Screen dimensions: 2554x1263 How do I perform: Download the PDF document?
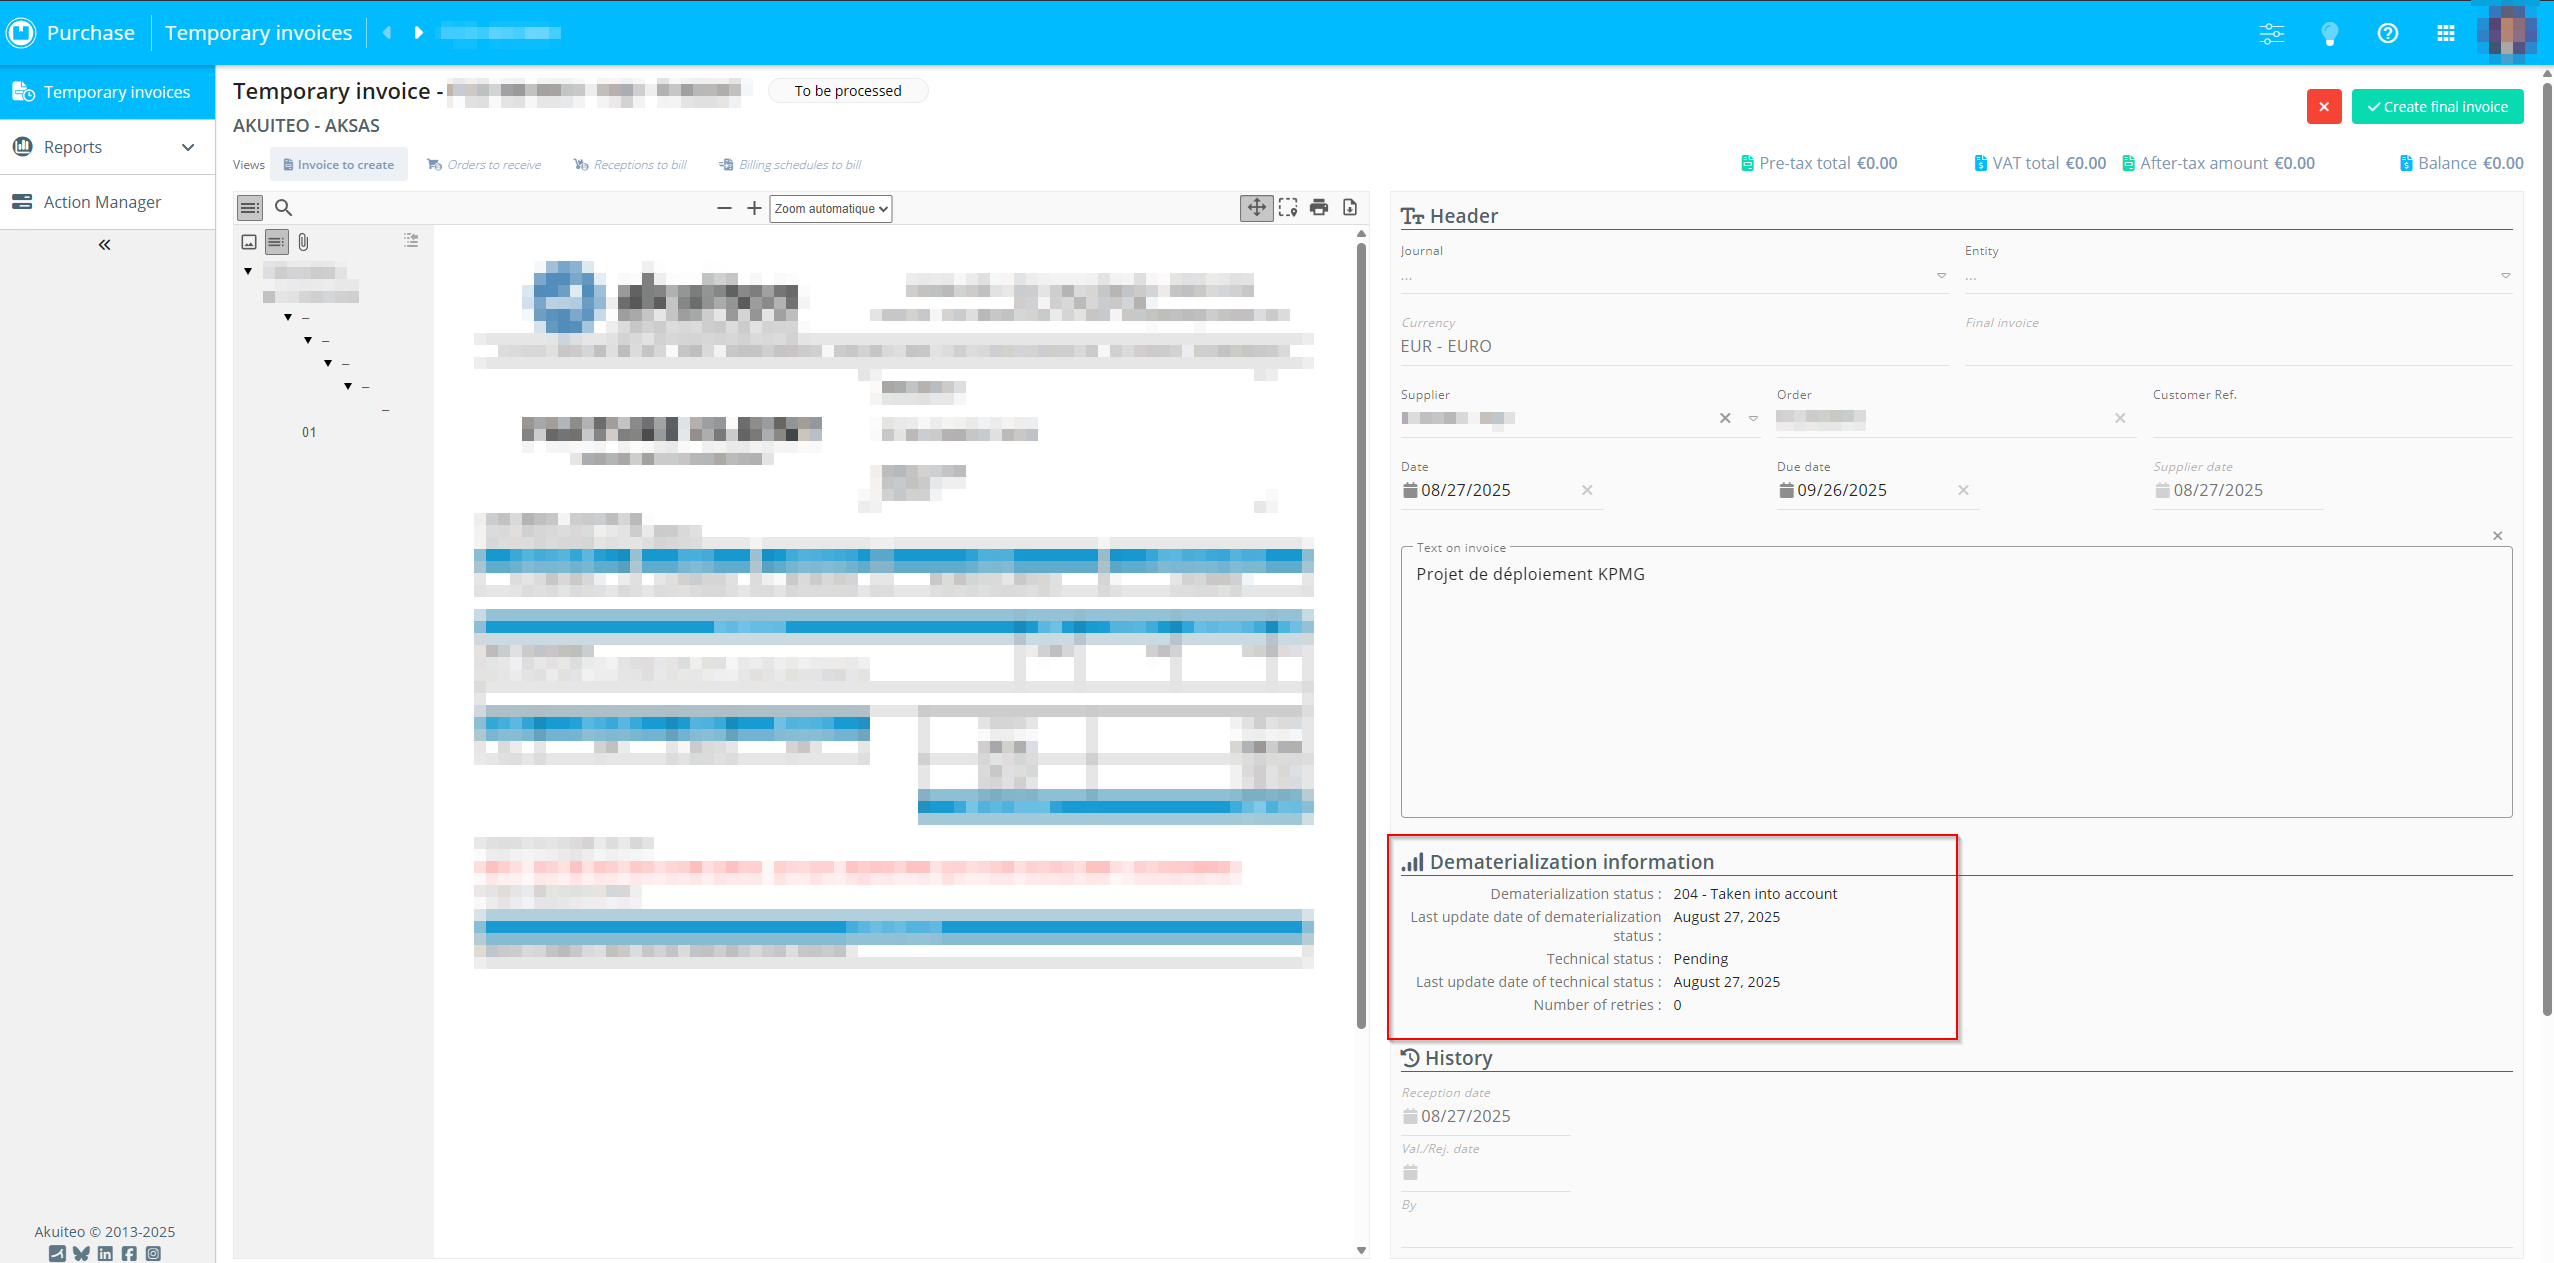click(x=1350, y=208)
